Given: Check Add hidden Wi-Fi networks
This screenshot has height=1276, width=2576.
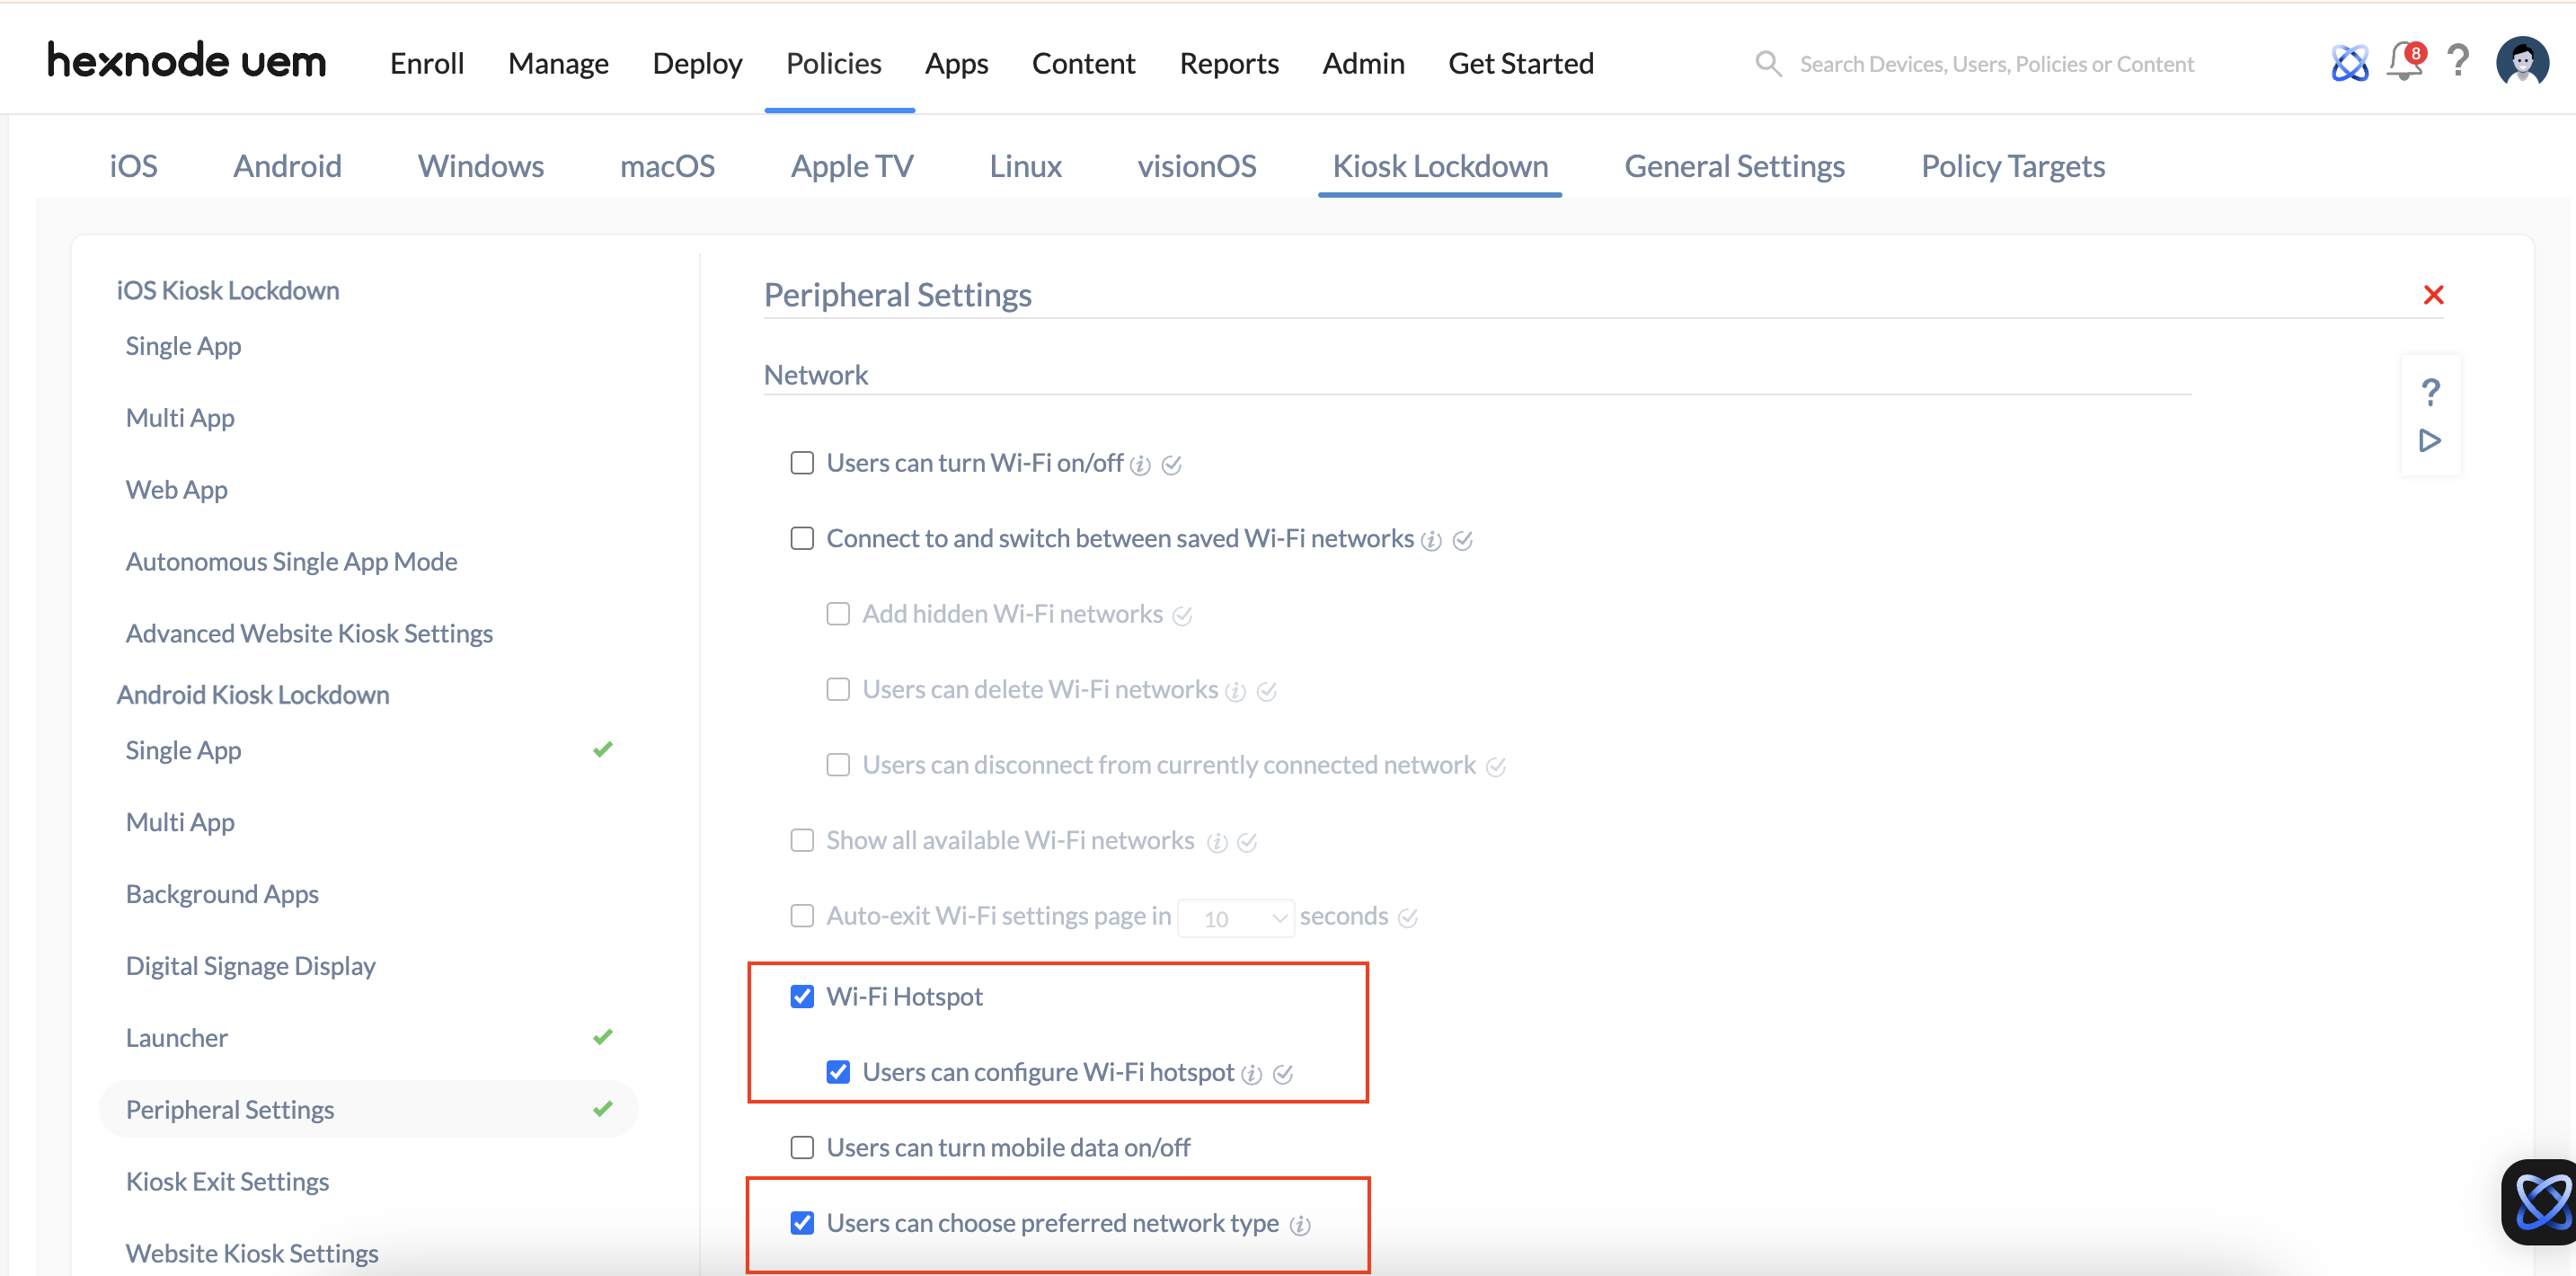Looking at the screenshot, I should [838, 614].
